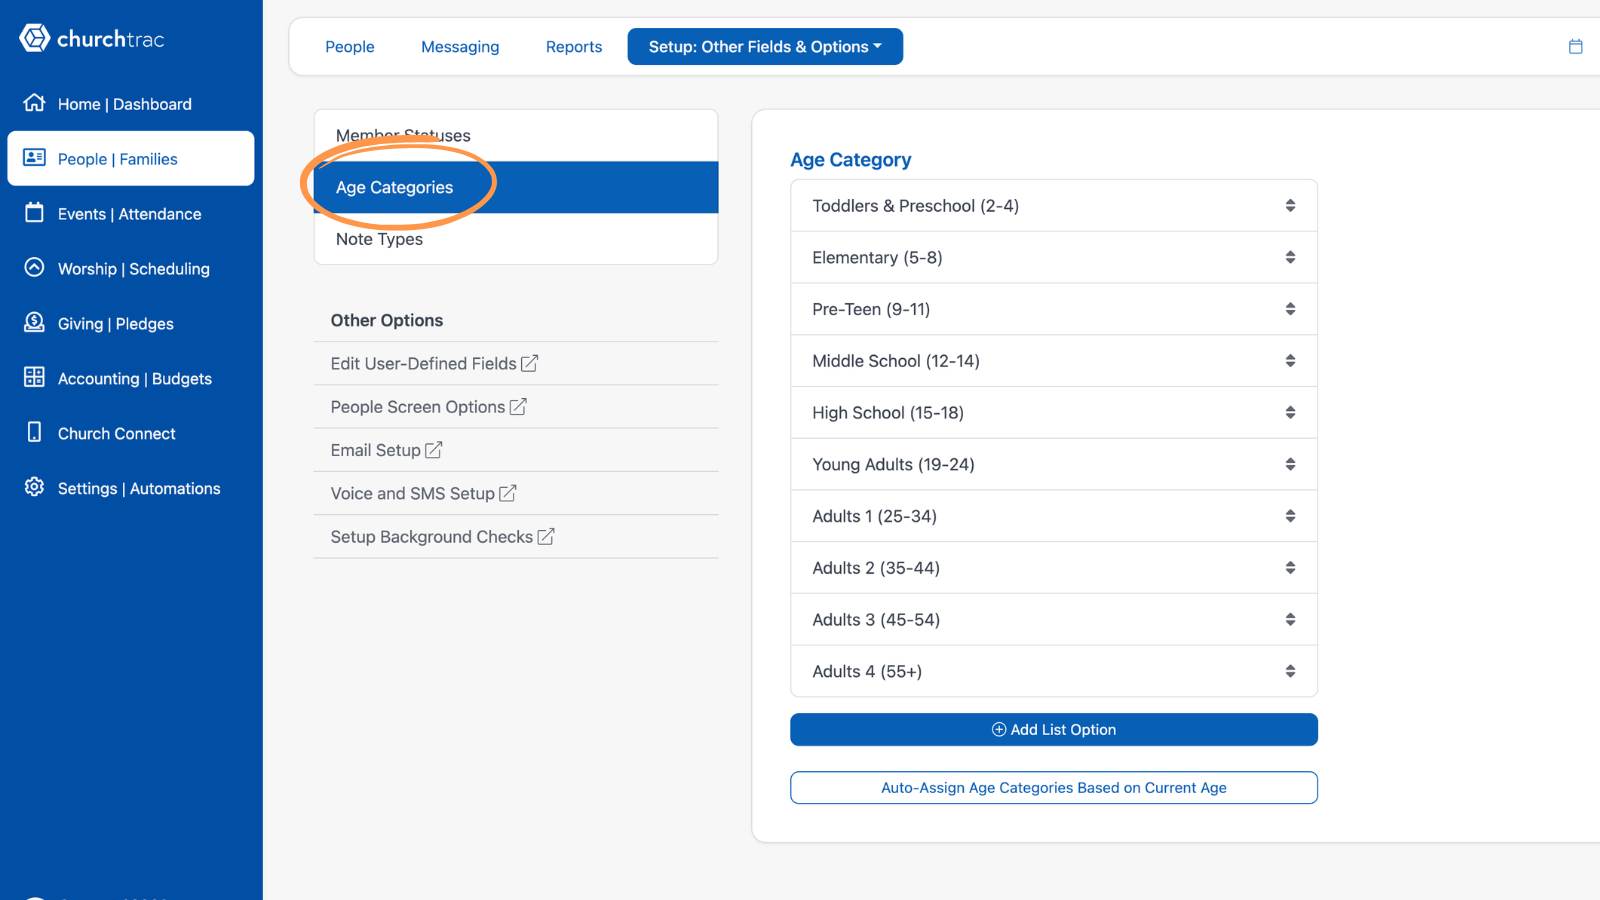Open the calendar icon at top right
The image size is (1600, 900).
[1575, 46]
